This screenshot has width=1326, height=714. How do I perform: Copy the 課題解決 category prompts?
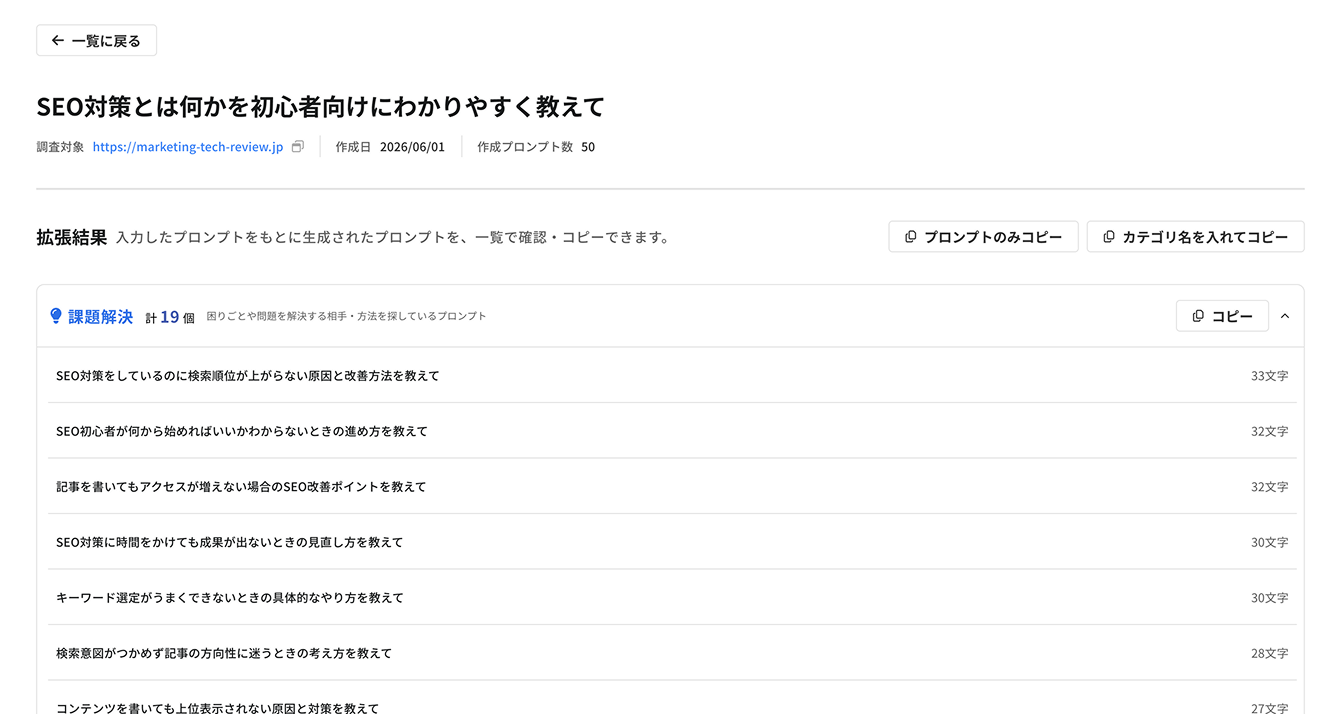[1222, 316]
